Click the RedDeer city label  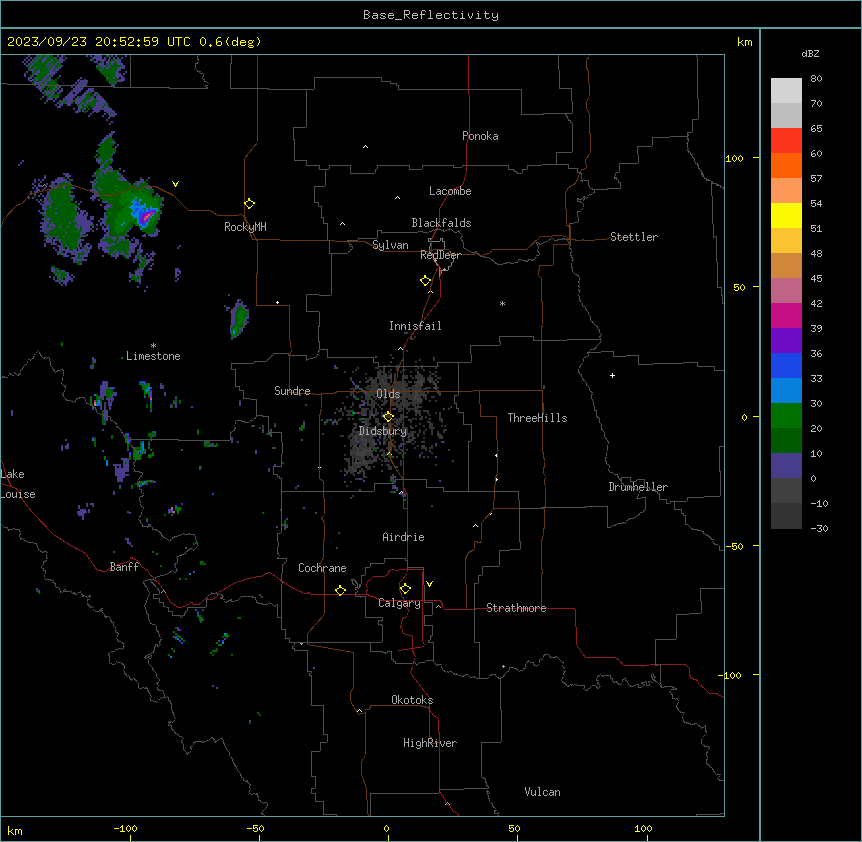tap(440, 255)
